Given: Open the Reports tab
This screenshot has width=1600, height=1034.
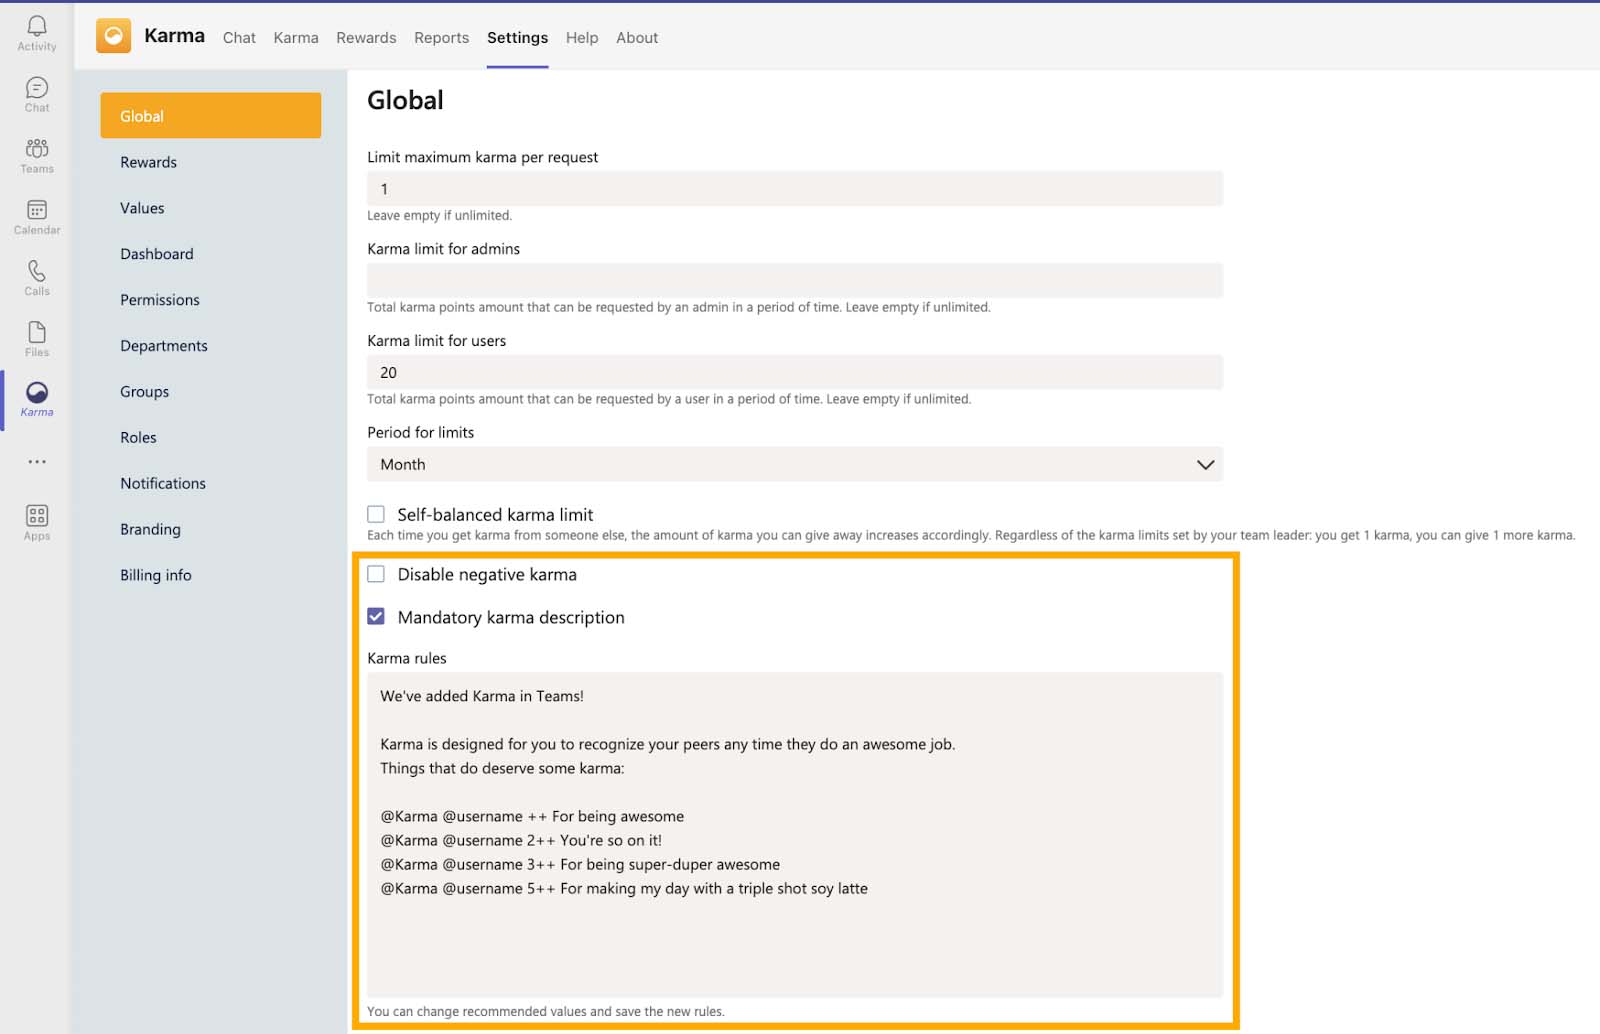Looking at the screenshot, I should click(x=441, y=37).
